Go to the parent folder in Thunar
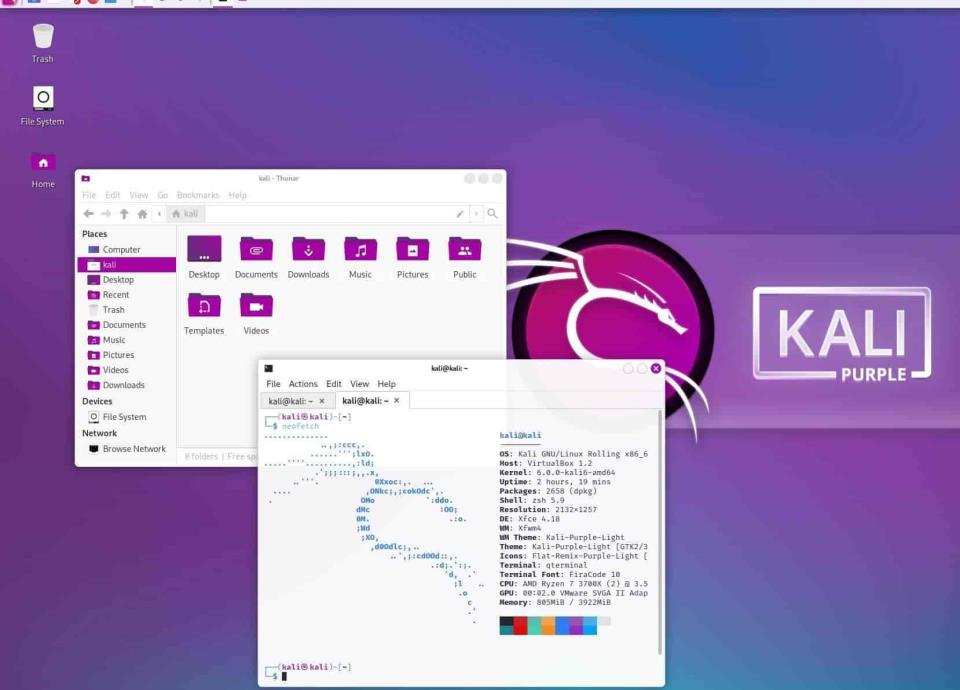960x690 pixels. 124,214
